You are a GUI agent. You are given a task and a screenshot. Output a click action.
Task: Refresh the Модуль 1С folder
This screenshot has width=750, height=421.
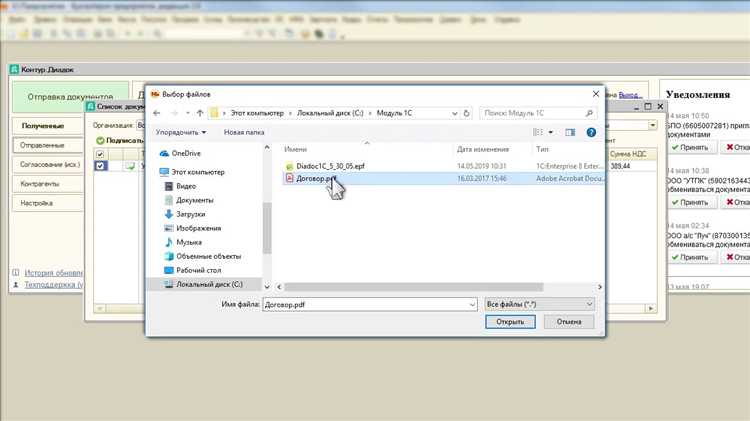[466, 113]
